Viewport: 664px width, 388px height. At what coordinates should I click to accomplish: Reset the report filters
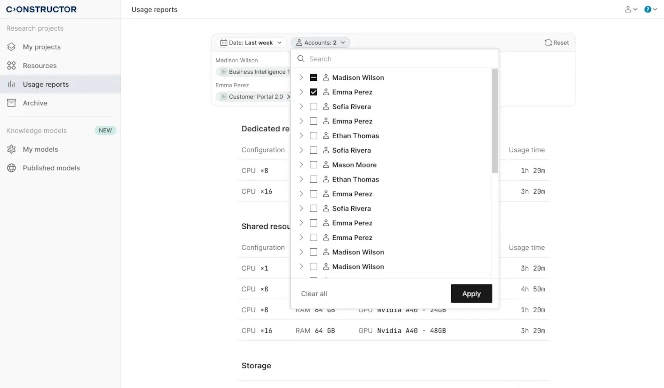click(556, 43)
